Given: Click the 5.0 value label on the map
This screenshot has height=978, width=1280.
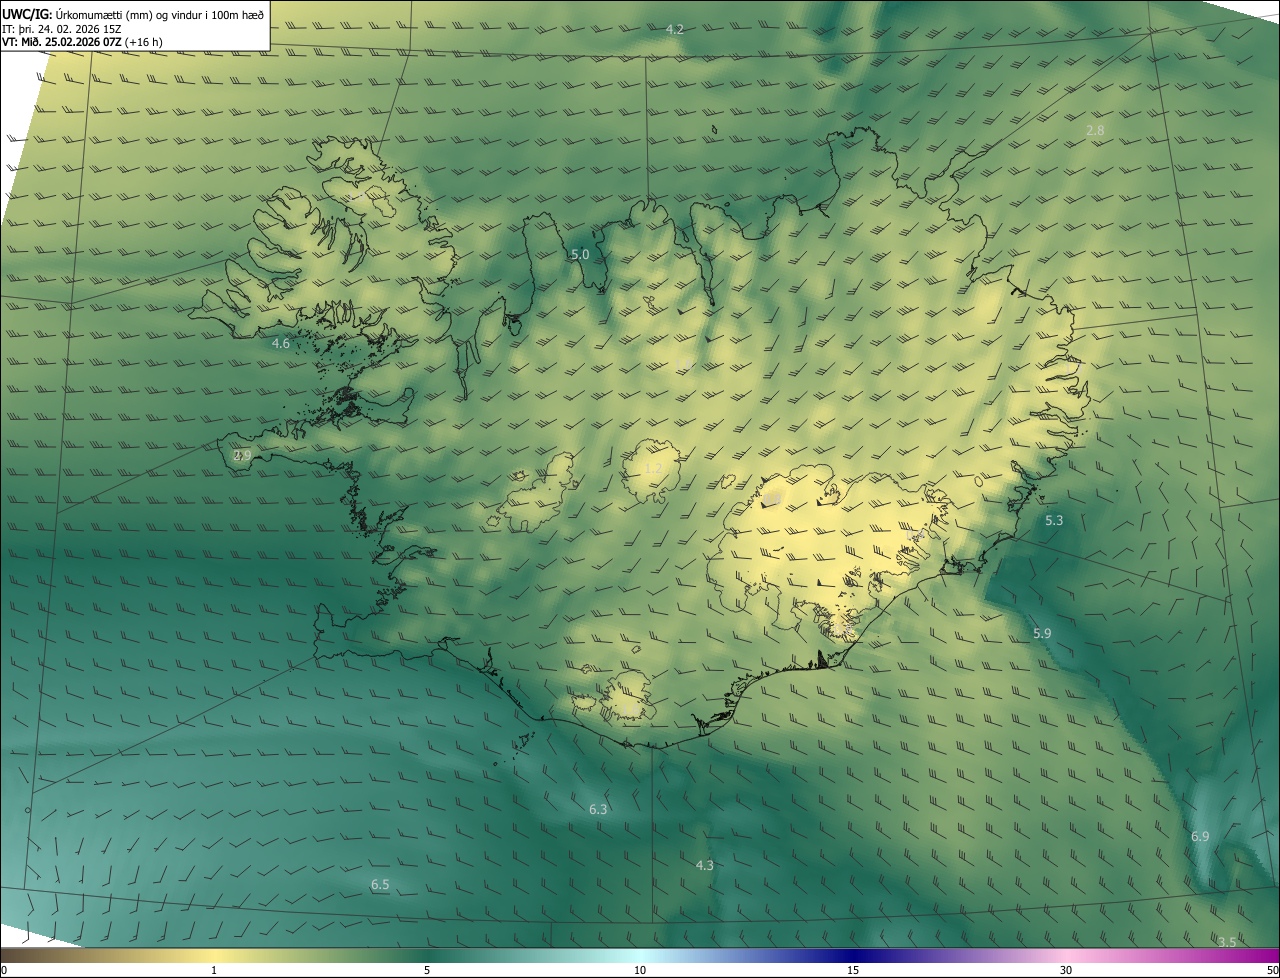Looking at the screenshot, I should [x=580, y=255].
